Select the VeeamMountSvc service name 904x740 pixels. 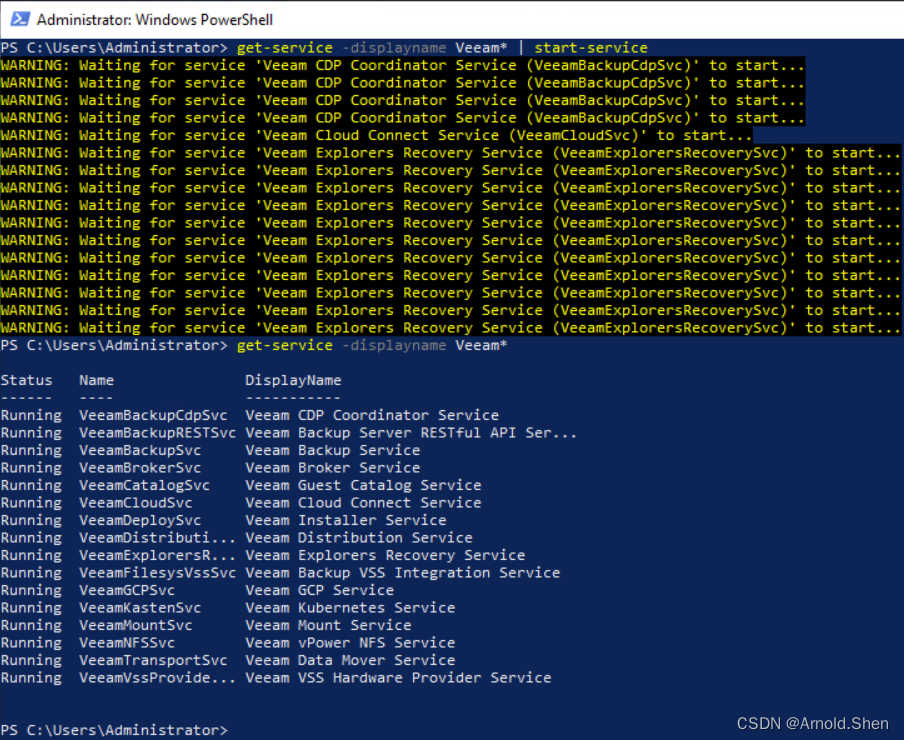135,625
